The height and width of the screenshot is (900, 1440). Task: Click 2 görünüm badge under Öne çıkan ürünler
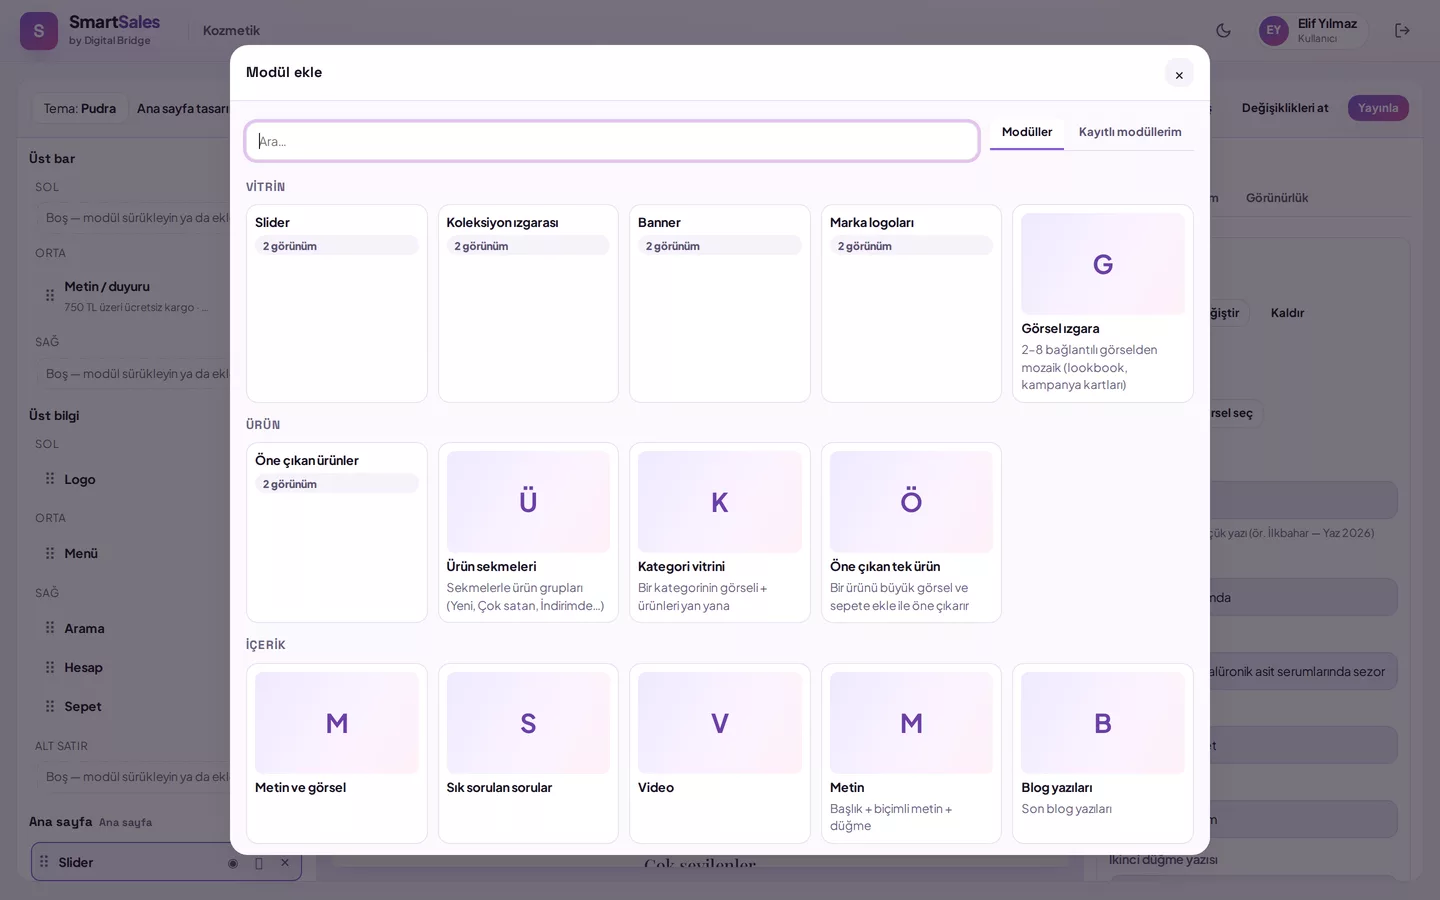[x=337, y=484]
